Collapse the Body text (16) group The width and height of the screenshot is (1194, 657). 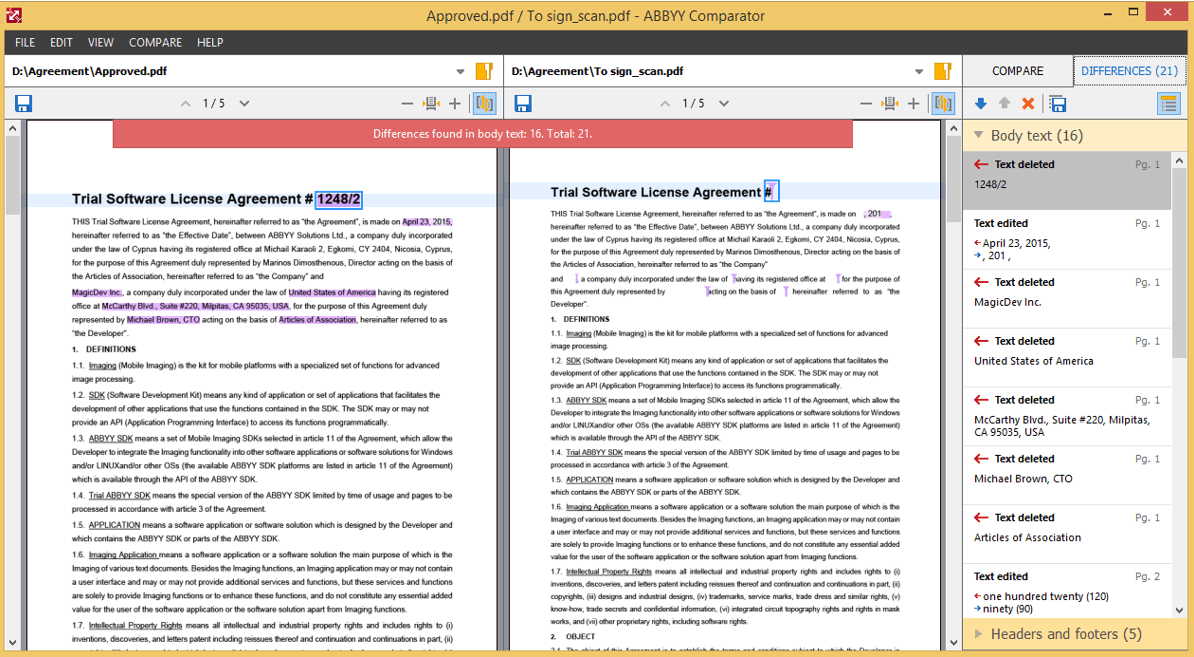1035,136
